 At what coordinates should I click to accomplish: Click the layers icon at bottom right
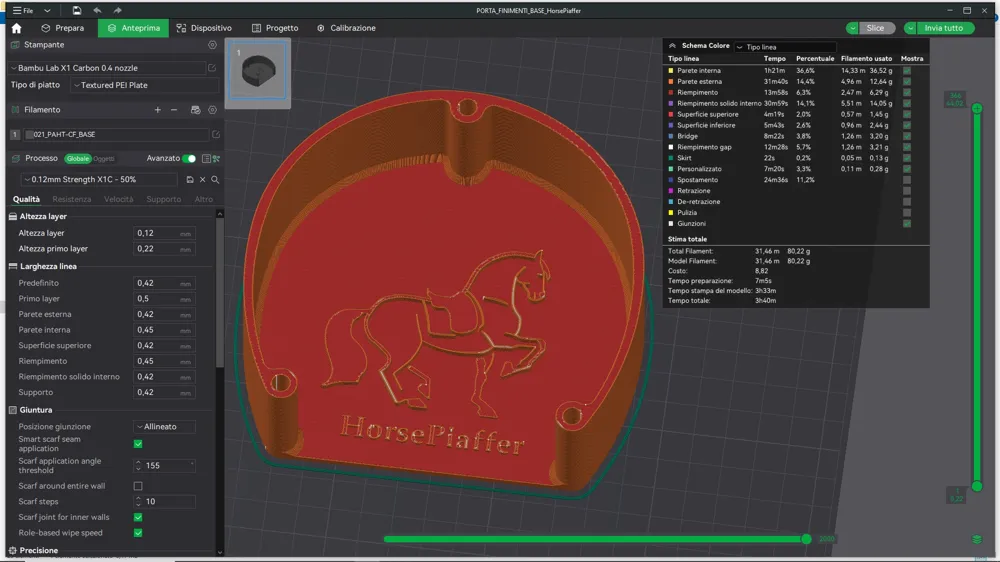coord(976,540)
